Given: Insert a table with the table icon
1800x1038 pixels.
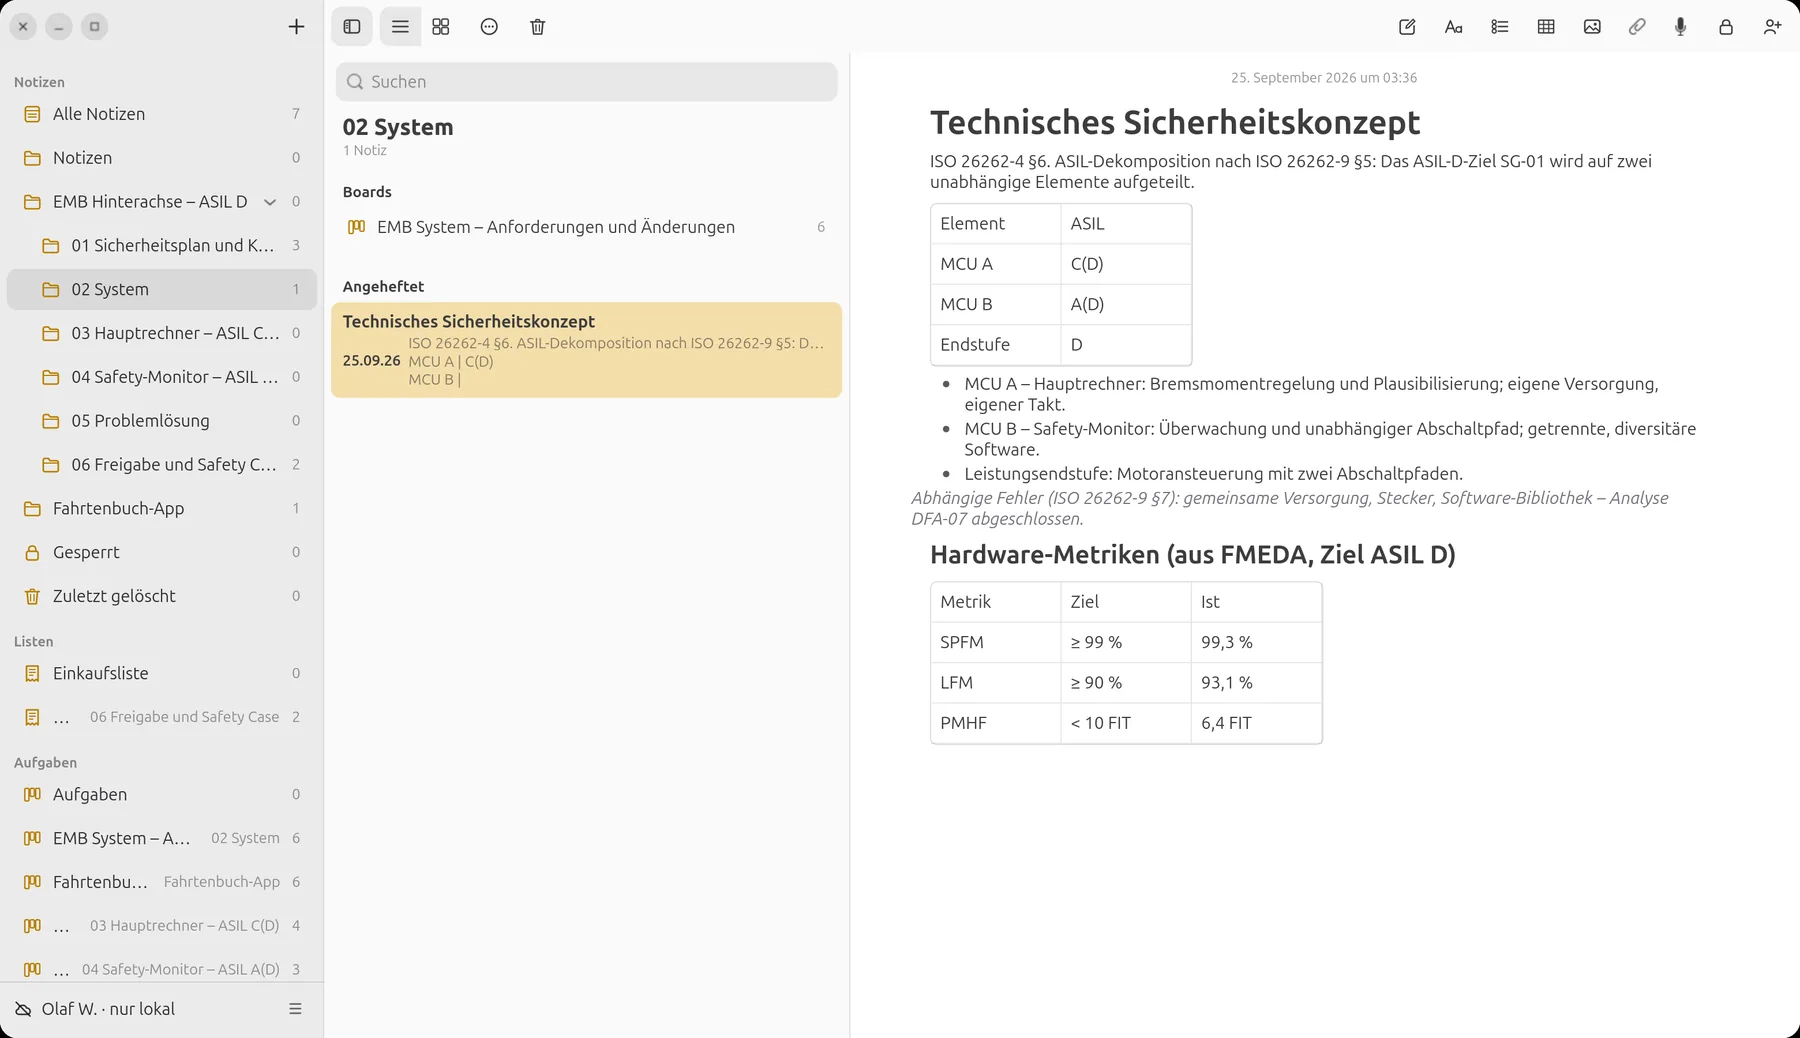Looking at the screenshot, I should click(x=1546, y=27).
